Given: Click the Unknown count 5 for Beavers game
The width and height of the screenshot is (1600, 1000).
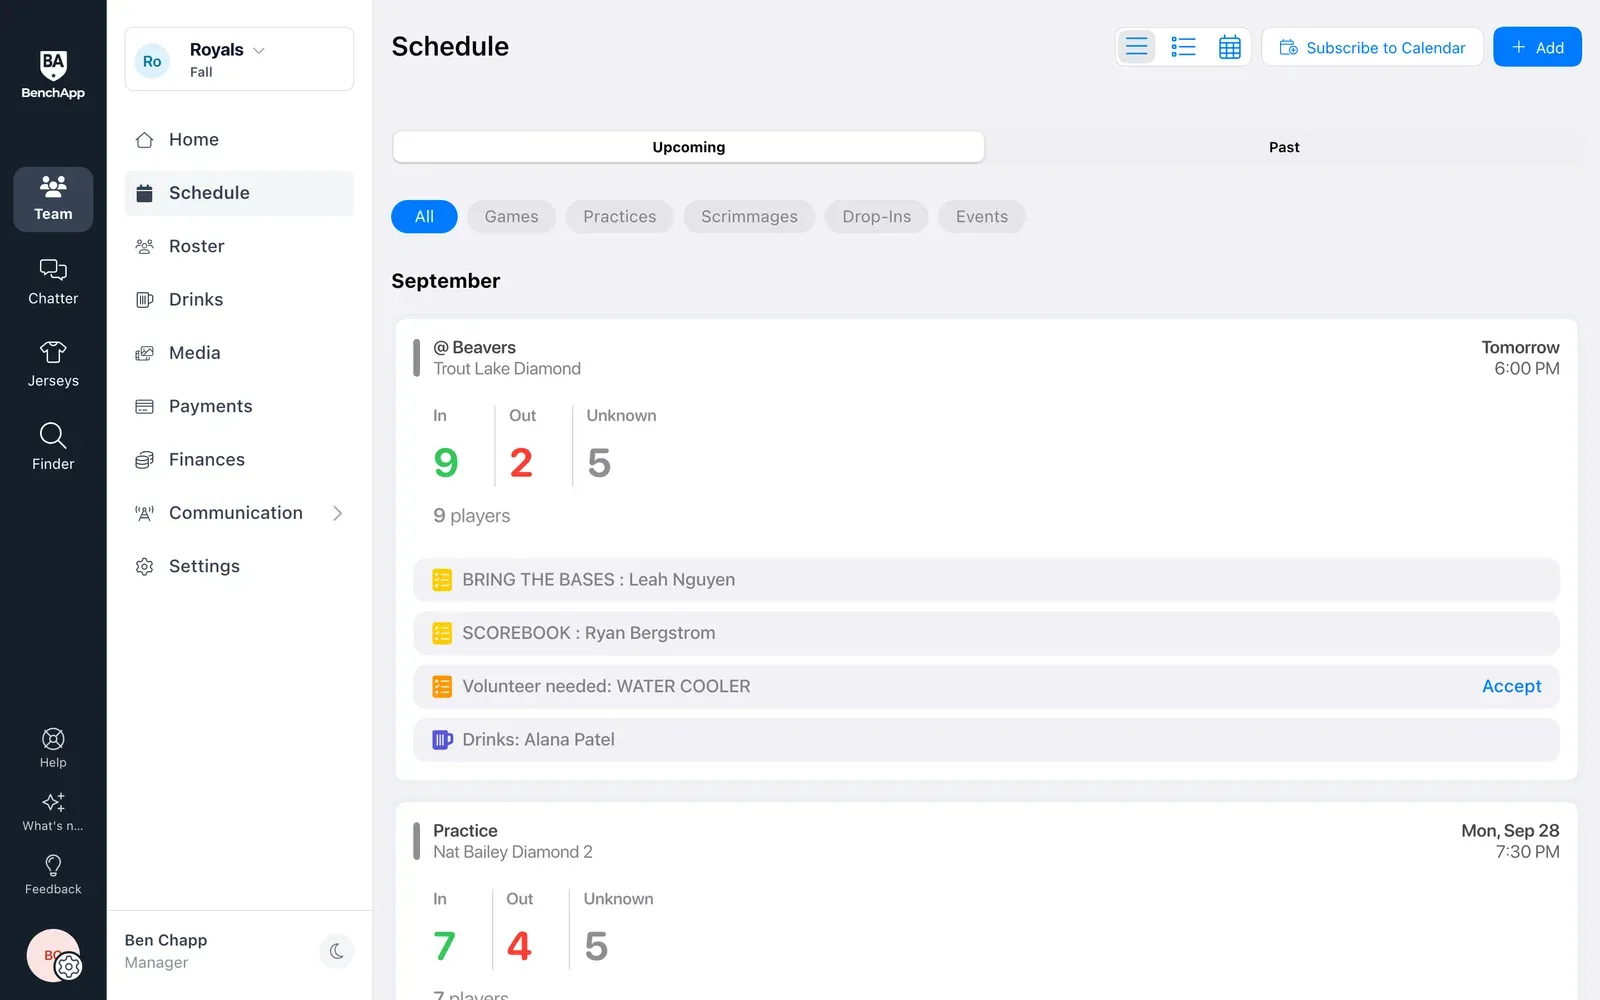Looking at the screenshot, I should click(x=599, y=463).
